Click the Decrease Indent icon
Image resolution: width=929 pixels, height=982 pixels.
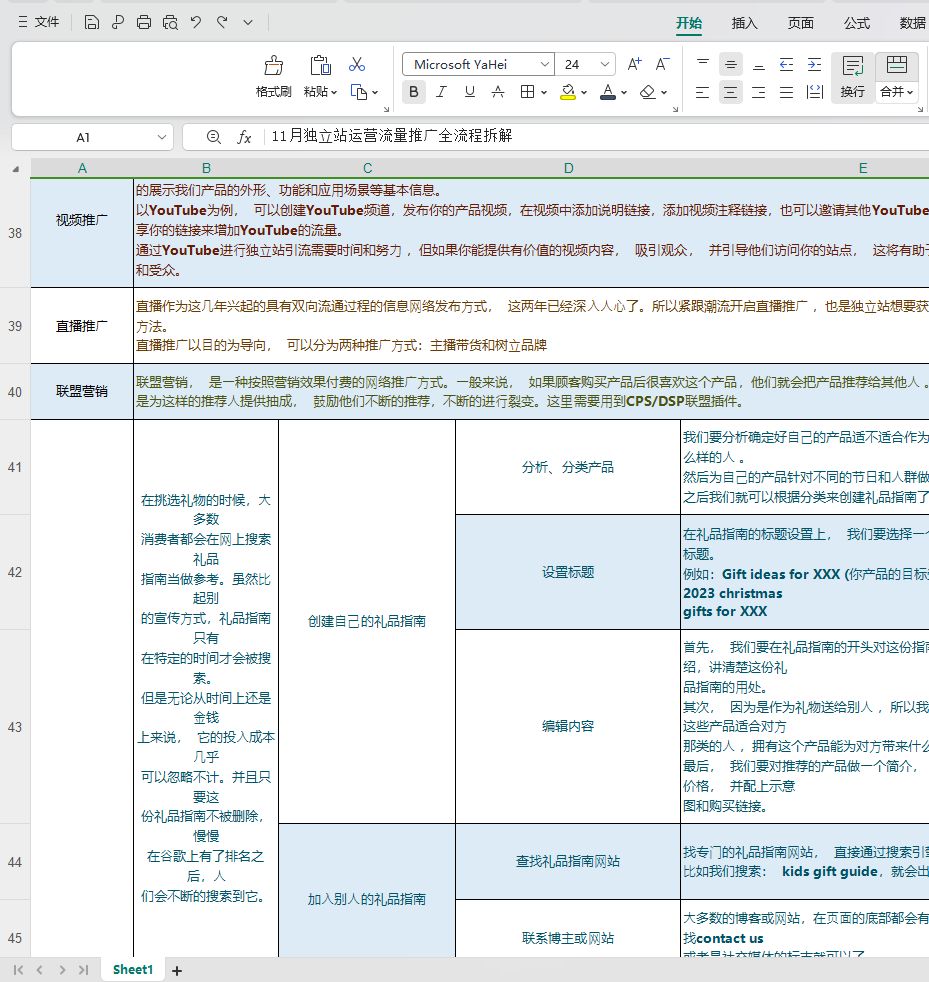tap(786, 64)
